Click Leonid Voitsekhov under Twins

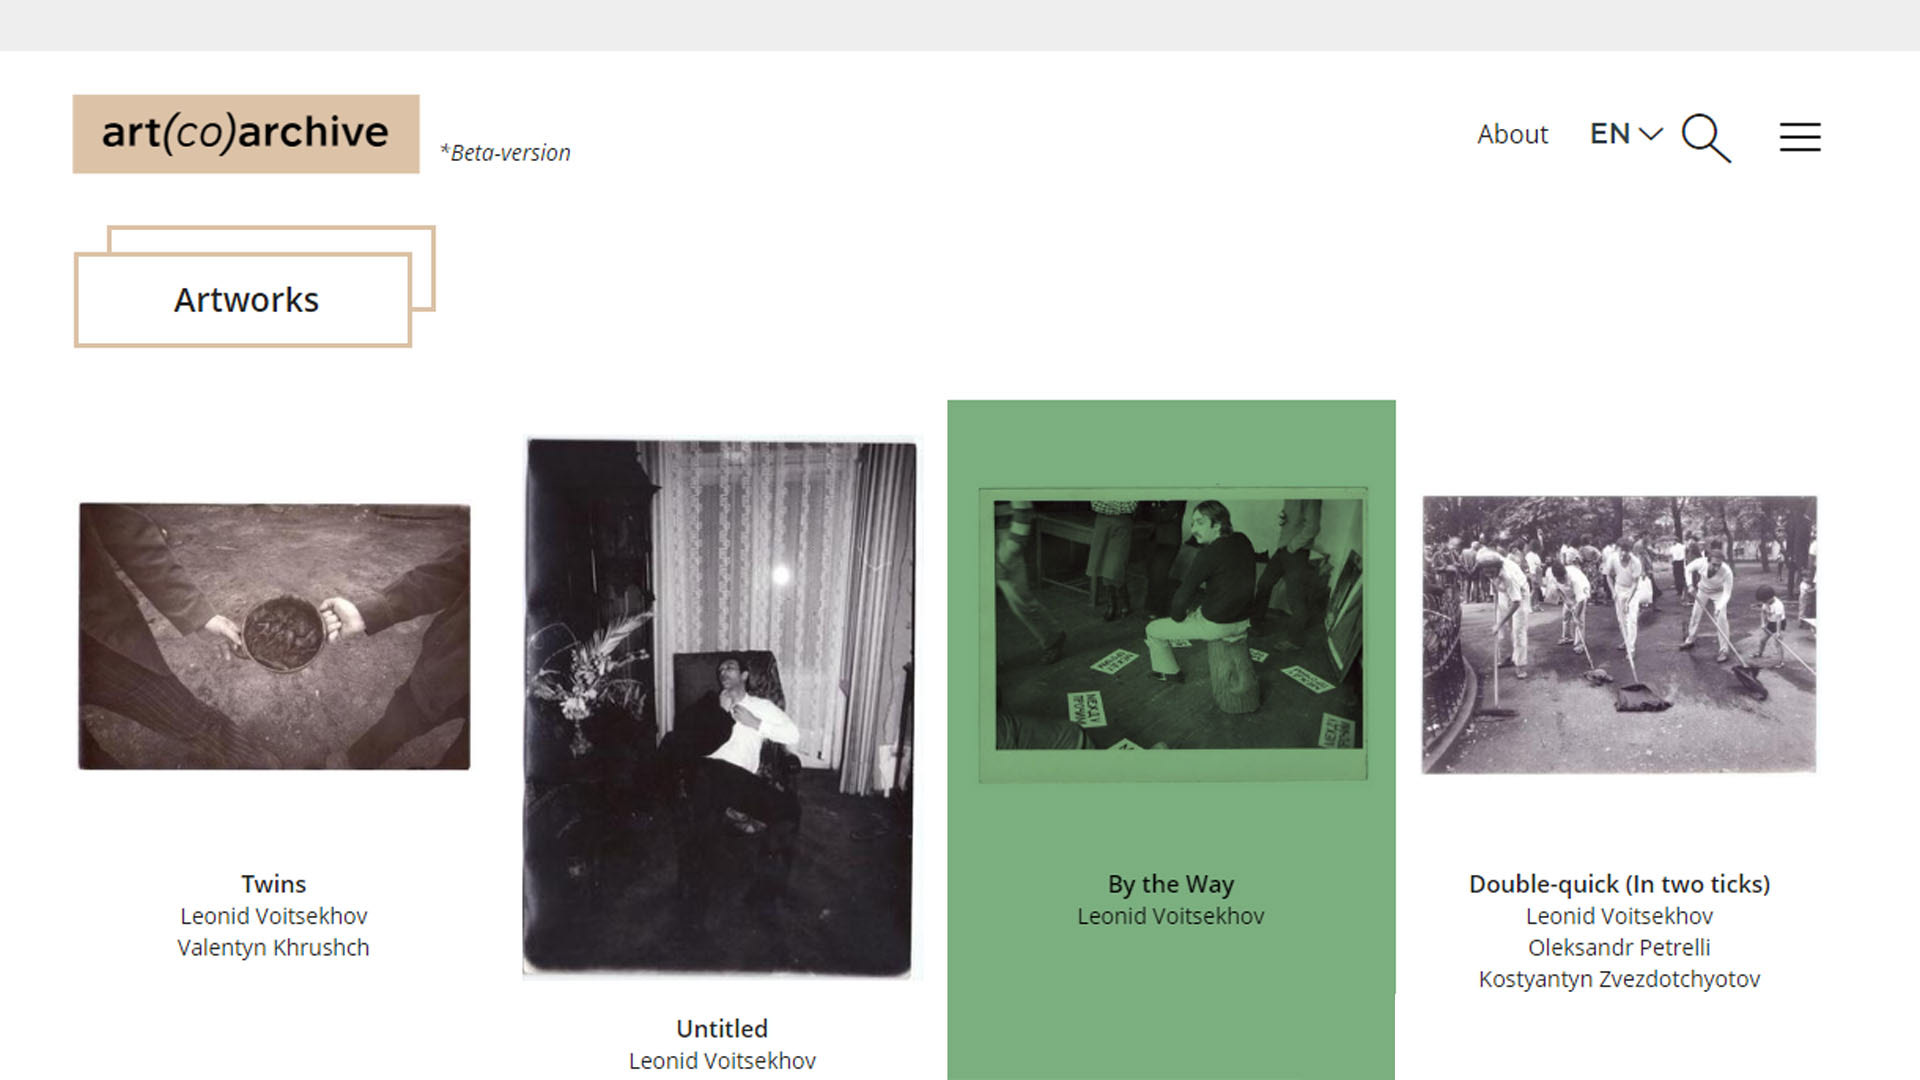tap(273, 916)
